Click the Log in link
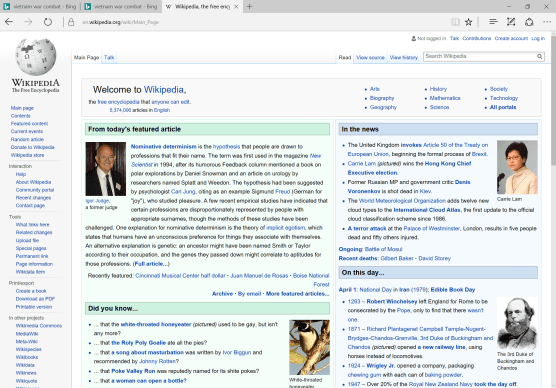 click(x=538, y=38)
